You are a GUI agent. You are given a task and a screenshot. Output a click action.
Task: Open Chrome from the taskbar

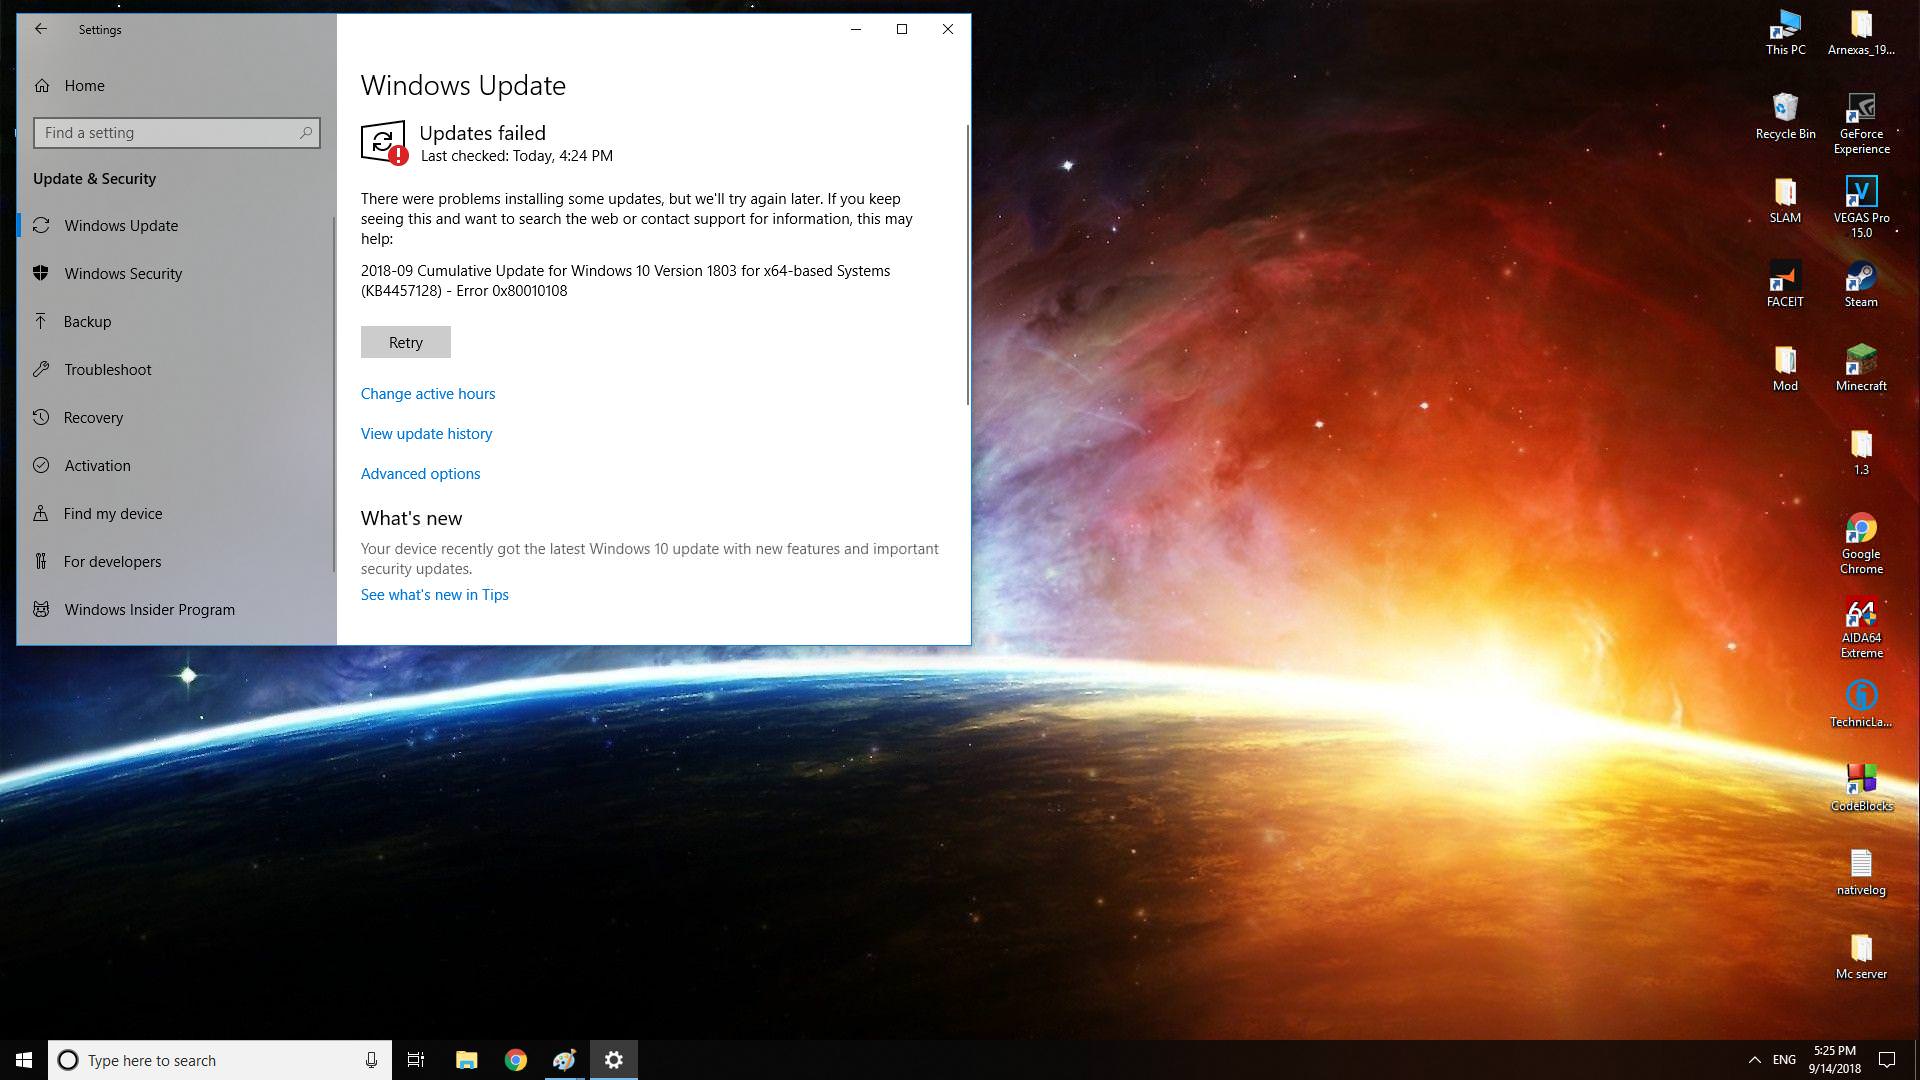click(x=515, y=1060)
